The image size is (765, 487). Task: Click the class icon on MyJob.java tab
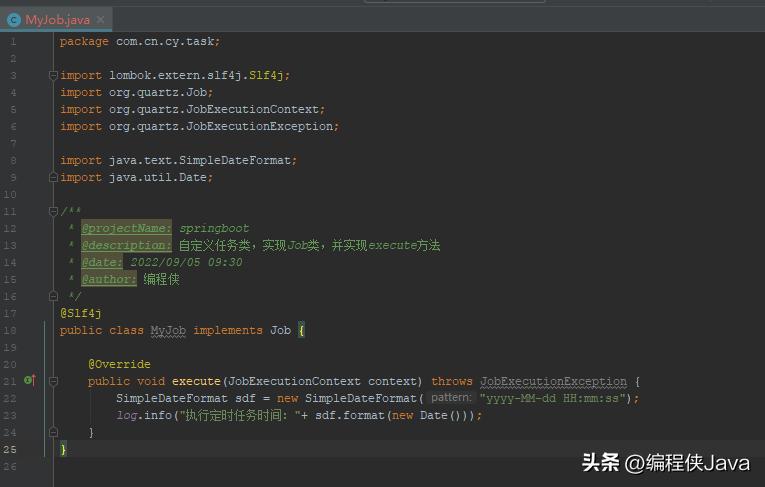(14, 20)
